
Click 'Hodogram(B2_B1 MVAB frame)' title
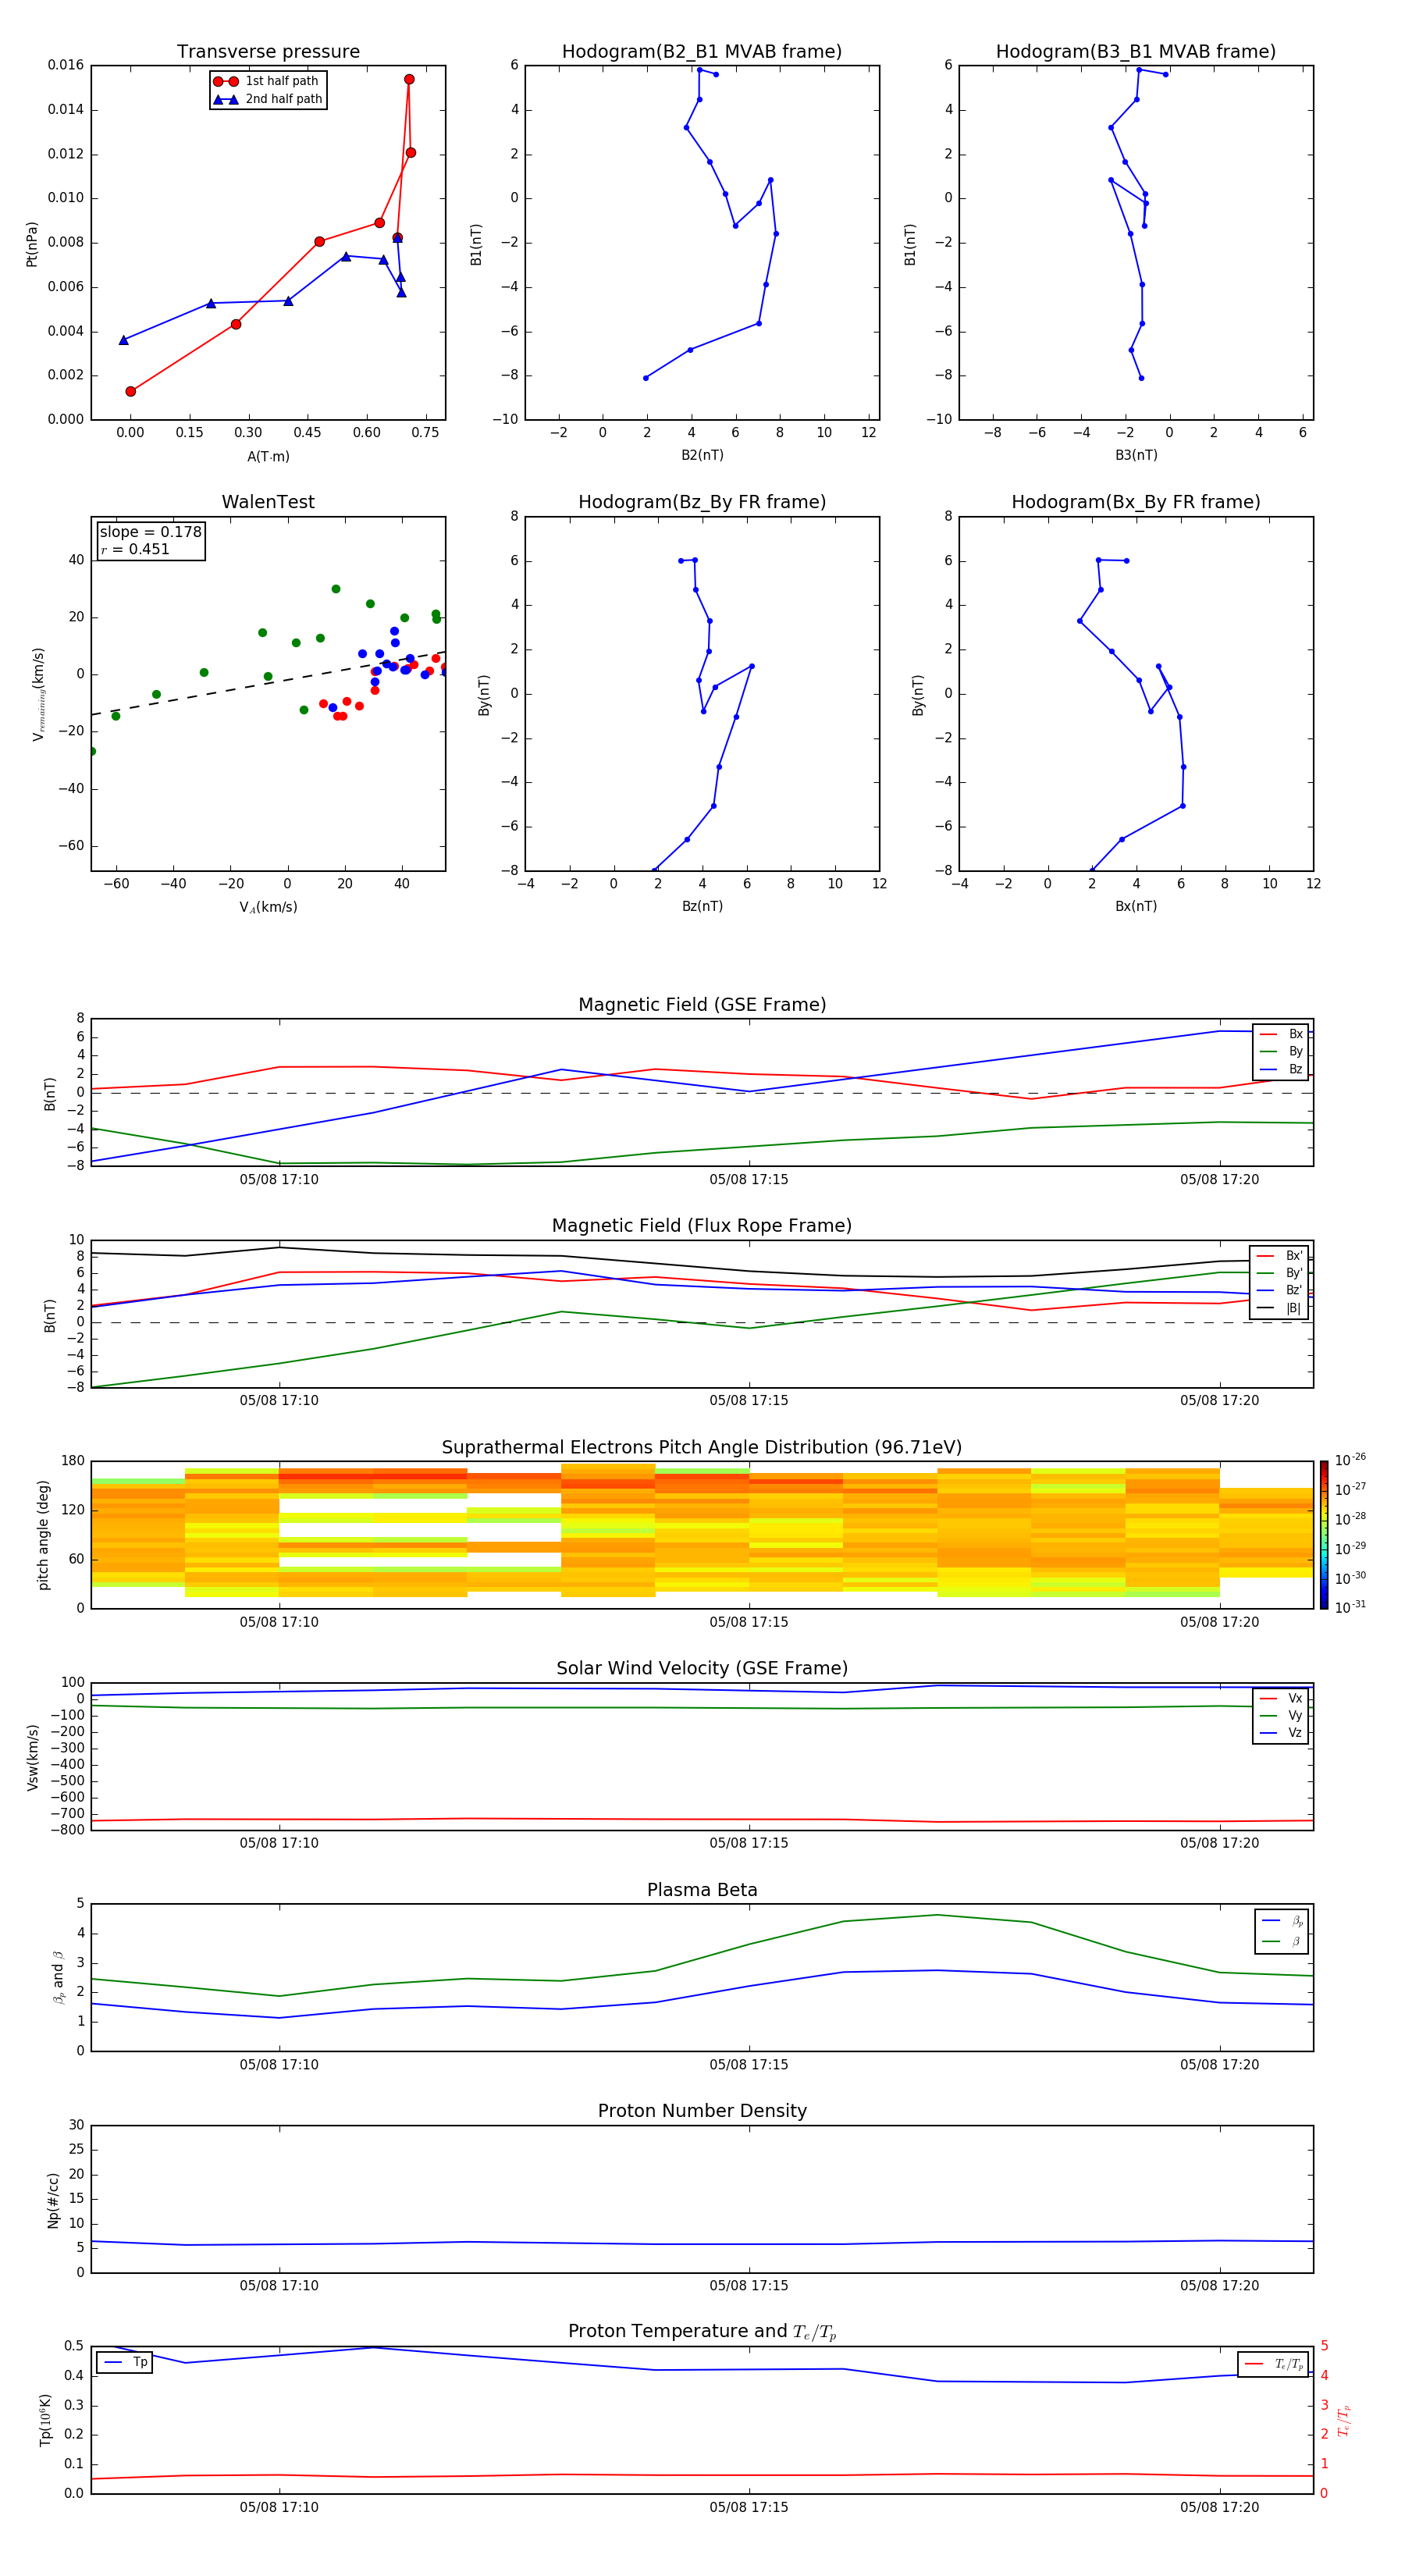click(x=702, y=52)
